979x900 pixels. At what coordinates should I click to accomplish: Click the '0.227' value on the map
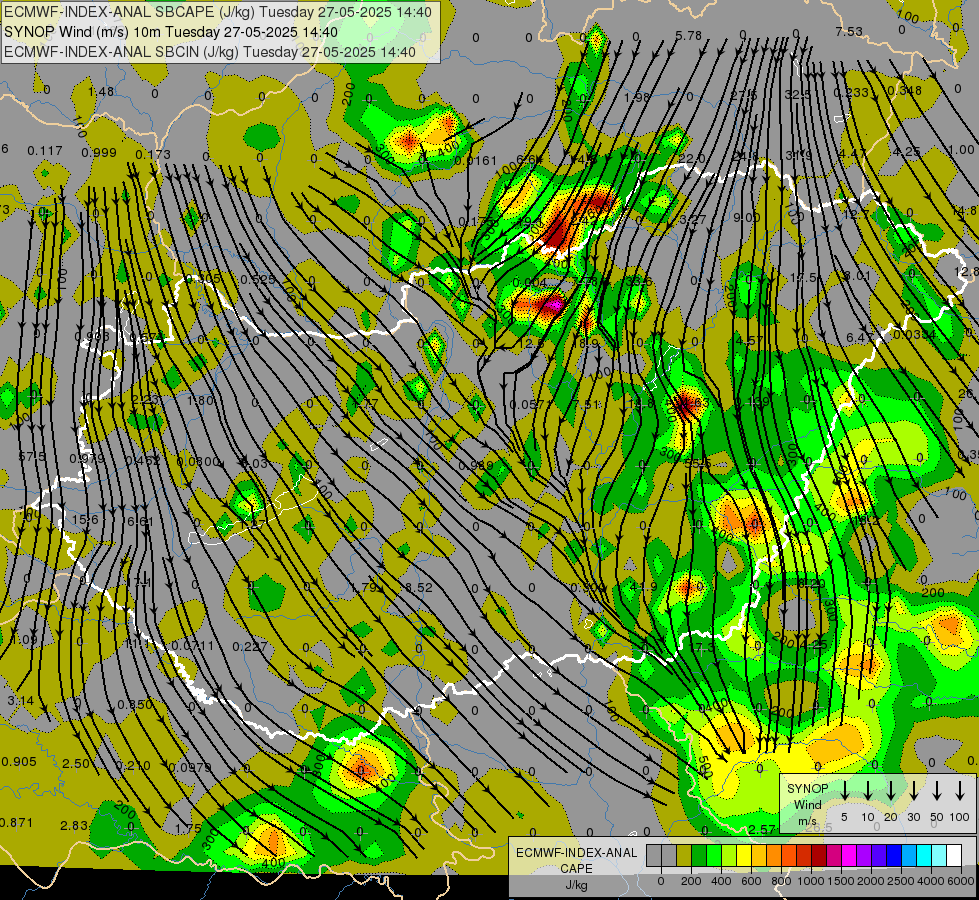tap(250, 646)
